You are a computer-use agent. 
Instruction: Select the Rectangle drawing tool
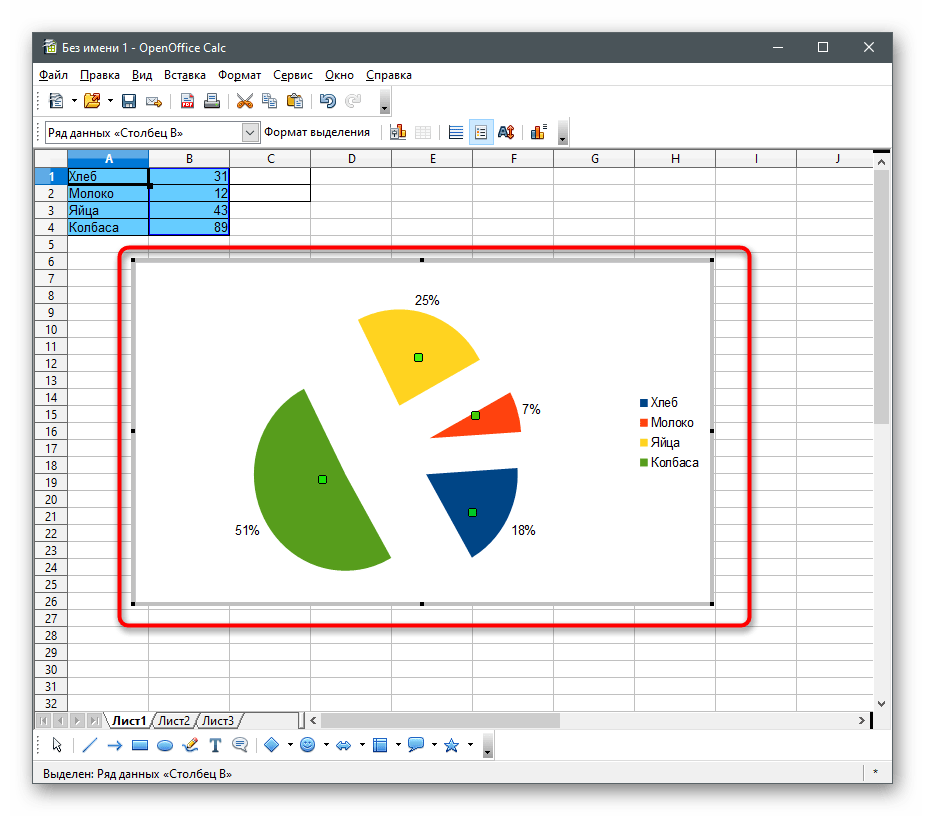[x=140, y=745]
